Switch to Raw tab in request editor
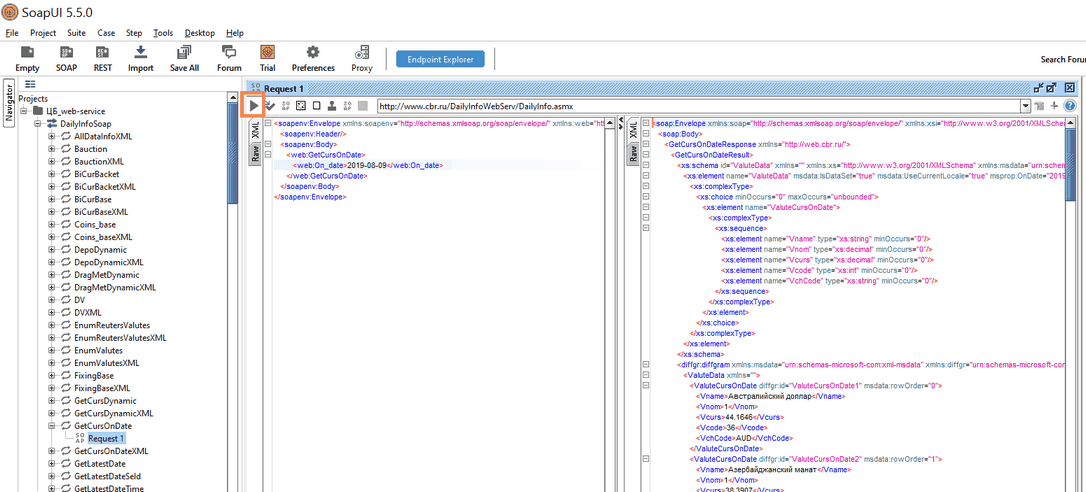Viewport: 1086px width, 492px height. pyautogui.click(x=255, y=153)
